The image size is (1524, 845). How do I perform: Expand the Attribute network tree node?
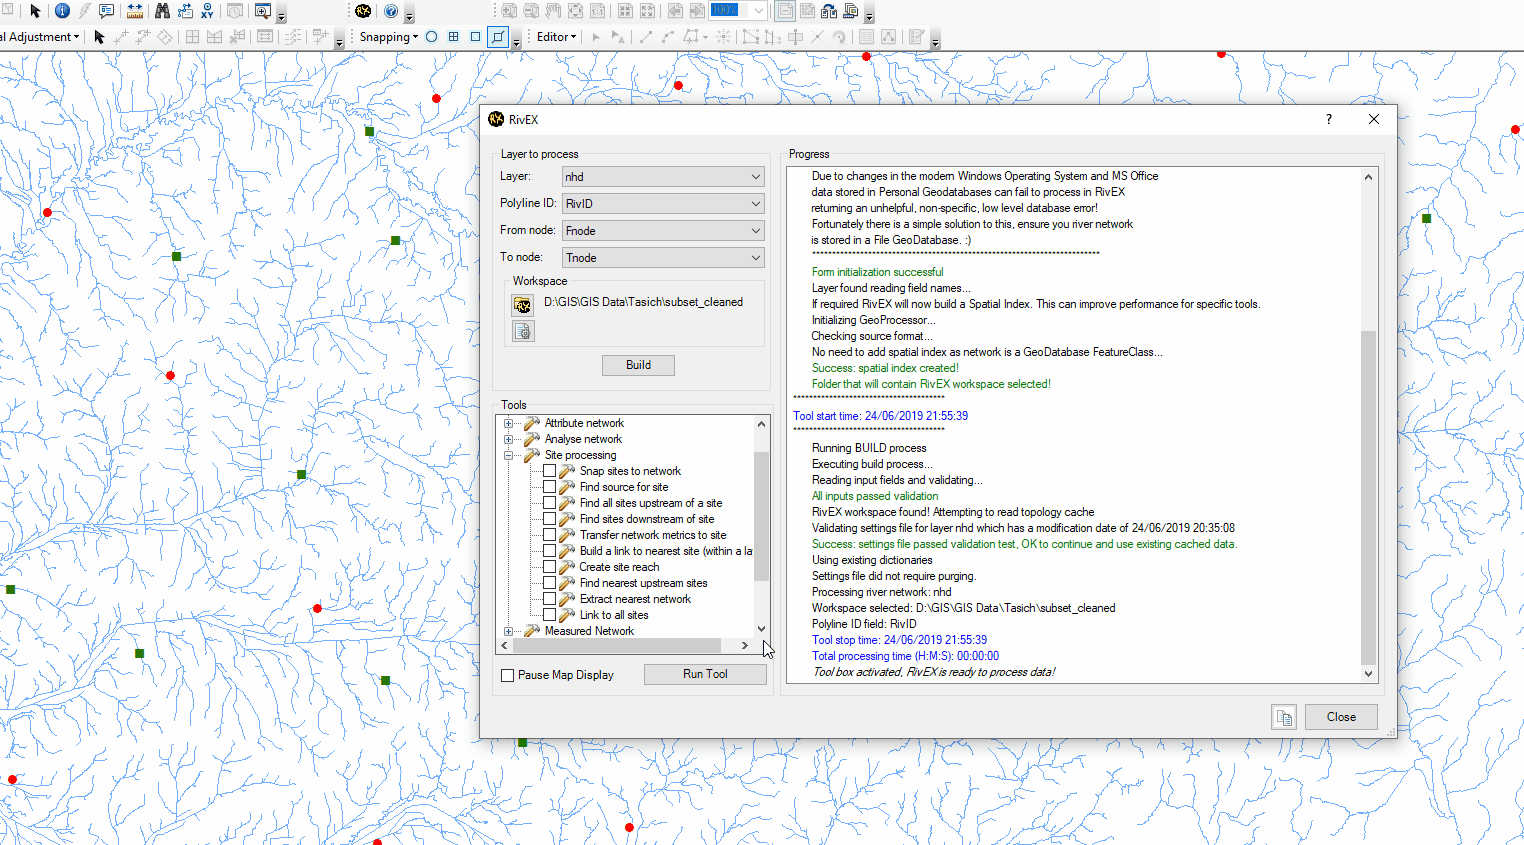coord(508,423)
